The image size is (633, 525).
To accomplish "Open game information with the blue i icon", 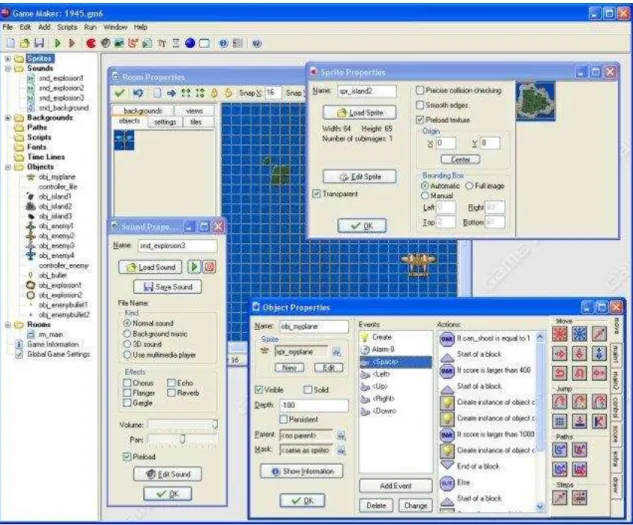I will [x=223, y=43].
